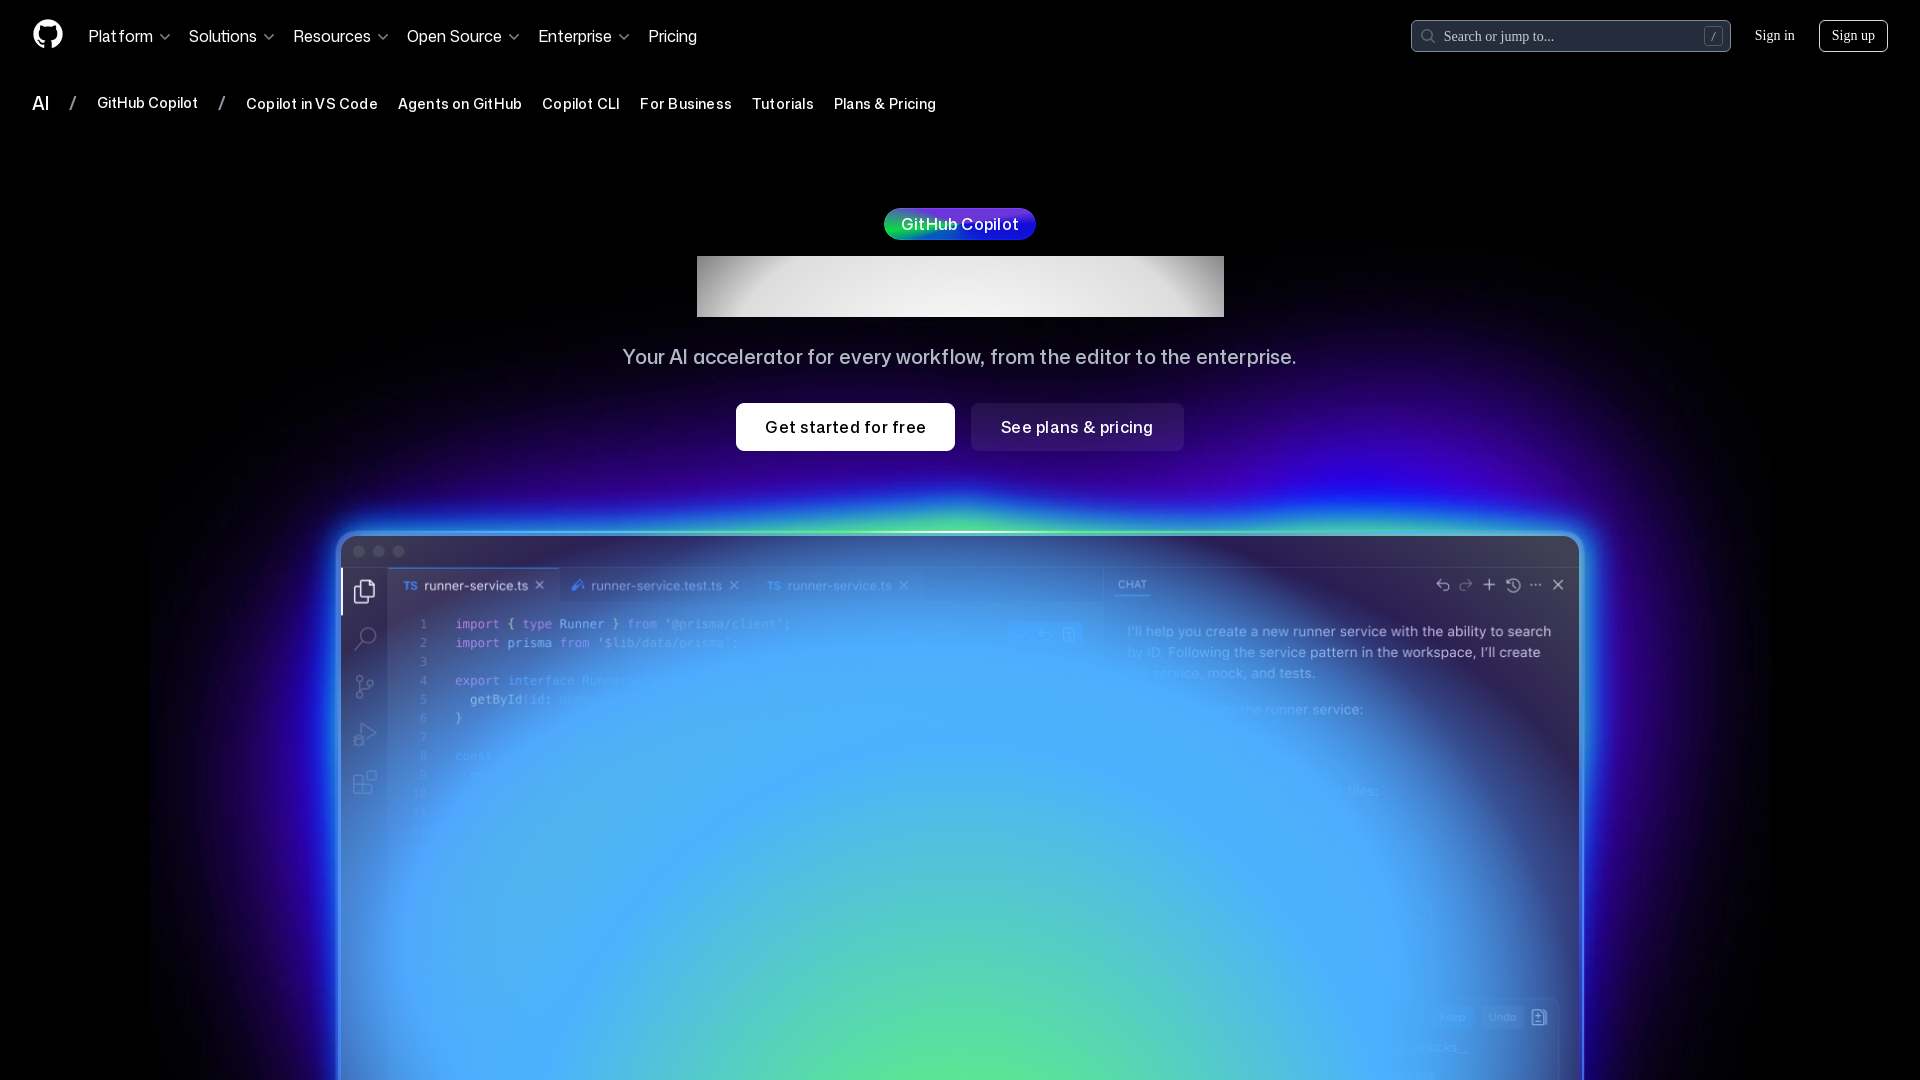This screenshot has width=1920, height=1080.
Task: Expand the Platform dropdown menu
Action: 129,36
